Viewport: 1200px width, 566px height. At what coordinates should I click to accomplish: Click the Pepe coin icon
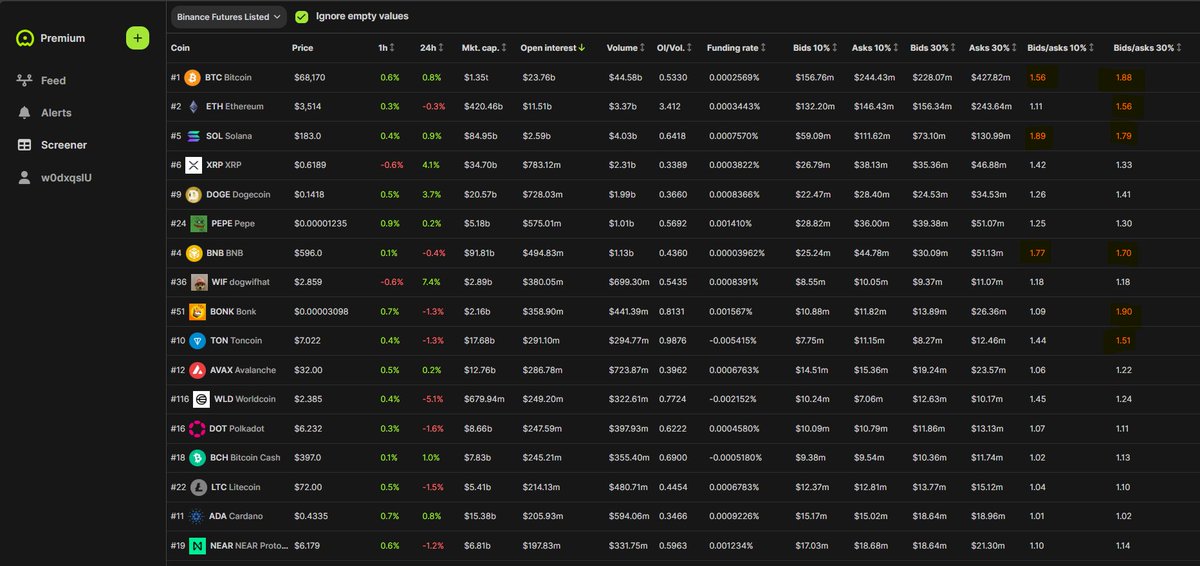tap(199, 223)
